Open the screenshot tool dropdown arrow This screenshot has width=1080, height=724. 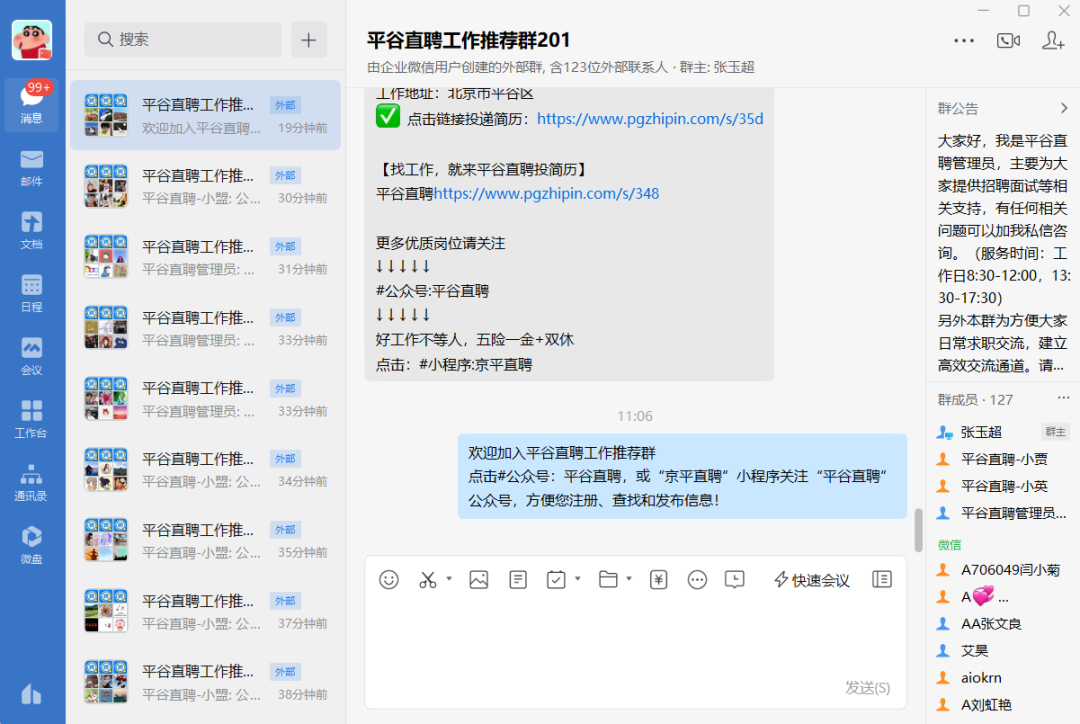tap(449, 579)
